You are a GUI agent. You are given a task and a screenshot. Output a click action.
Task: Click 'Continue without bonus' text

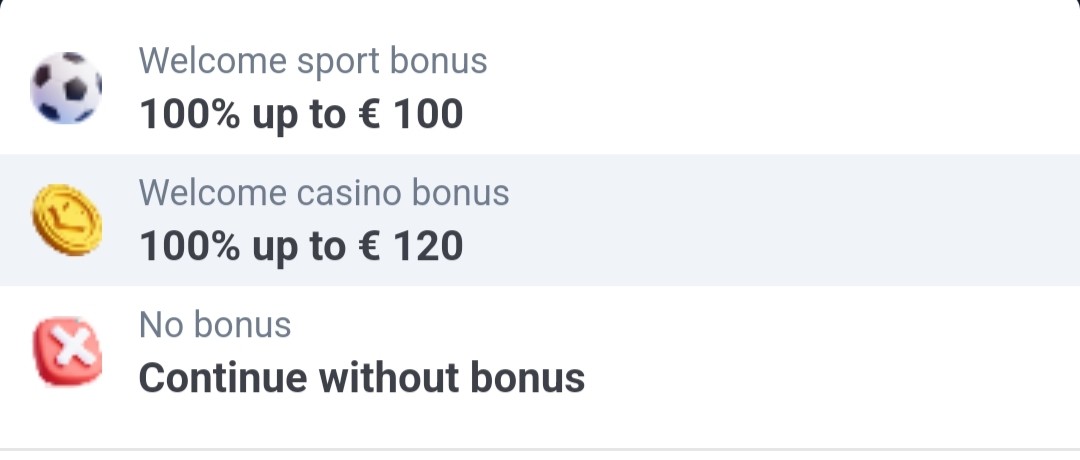(362, 377)
